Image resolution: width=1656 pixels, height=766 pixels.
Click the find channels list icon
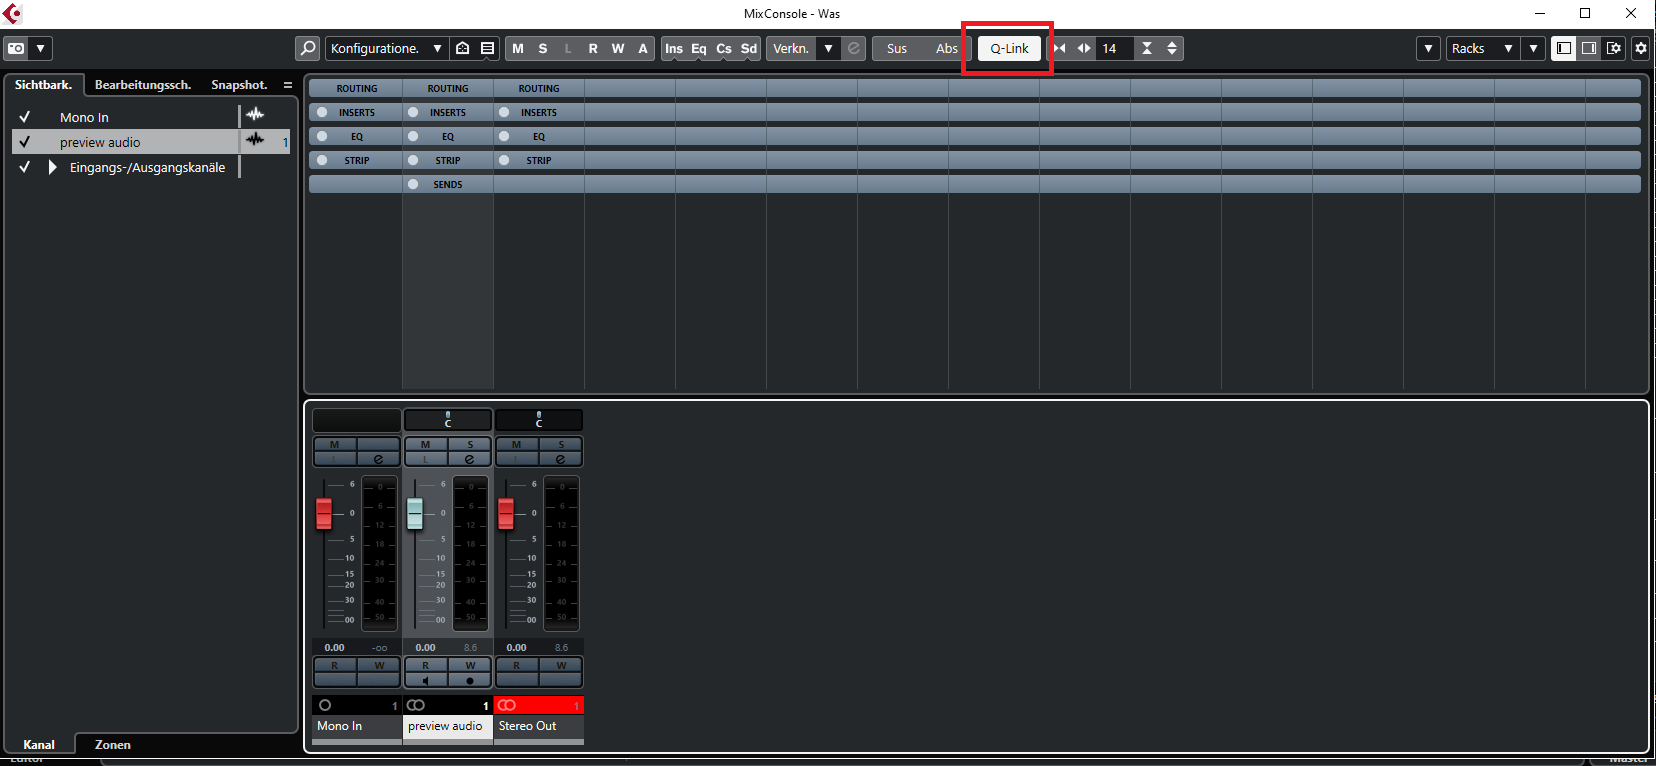487,48
